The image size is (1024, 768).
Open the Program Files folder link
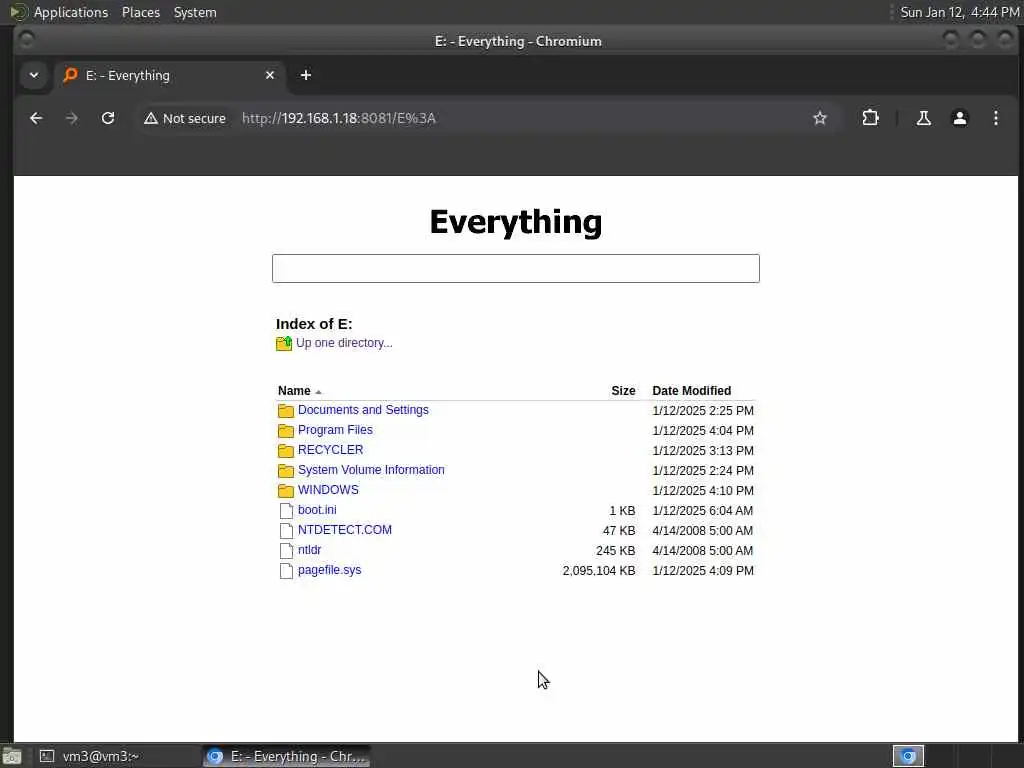335,430
